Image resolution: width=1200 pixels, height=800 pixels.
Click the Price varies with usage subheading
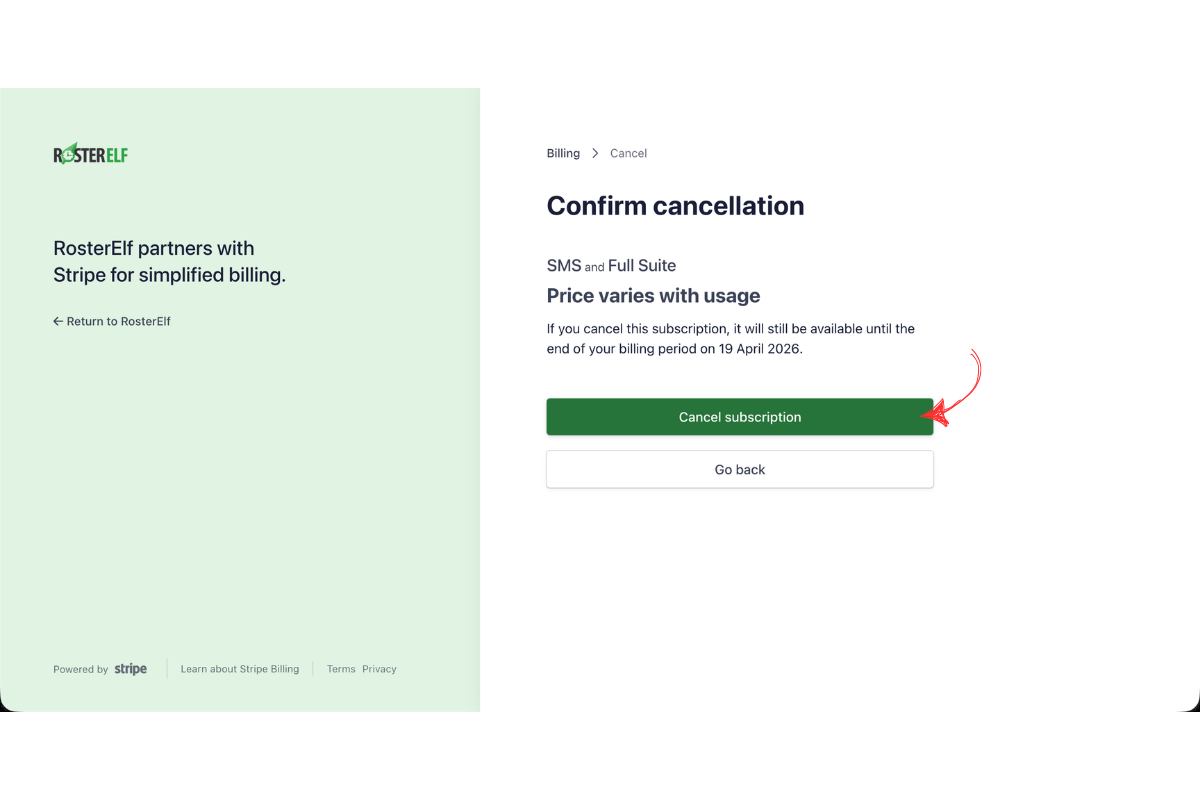tap(653, 296)
